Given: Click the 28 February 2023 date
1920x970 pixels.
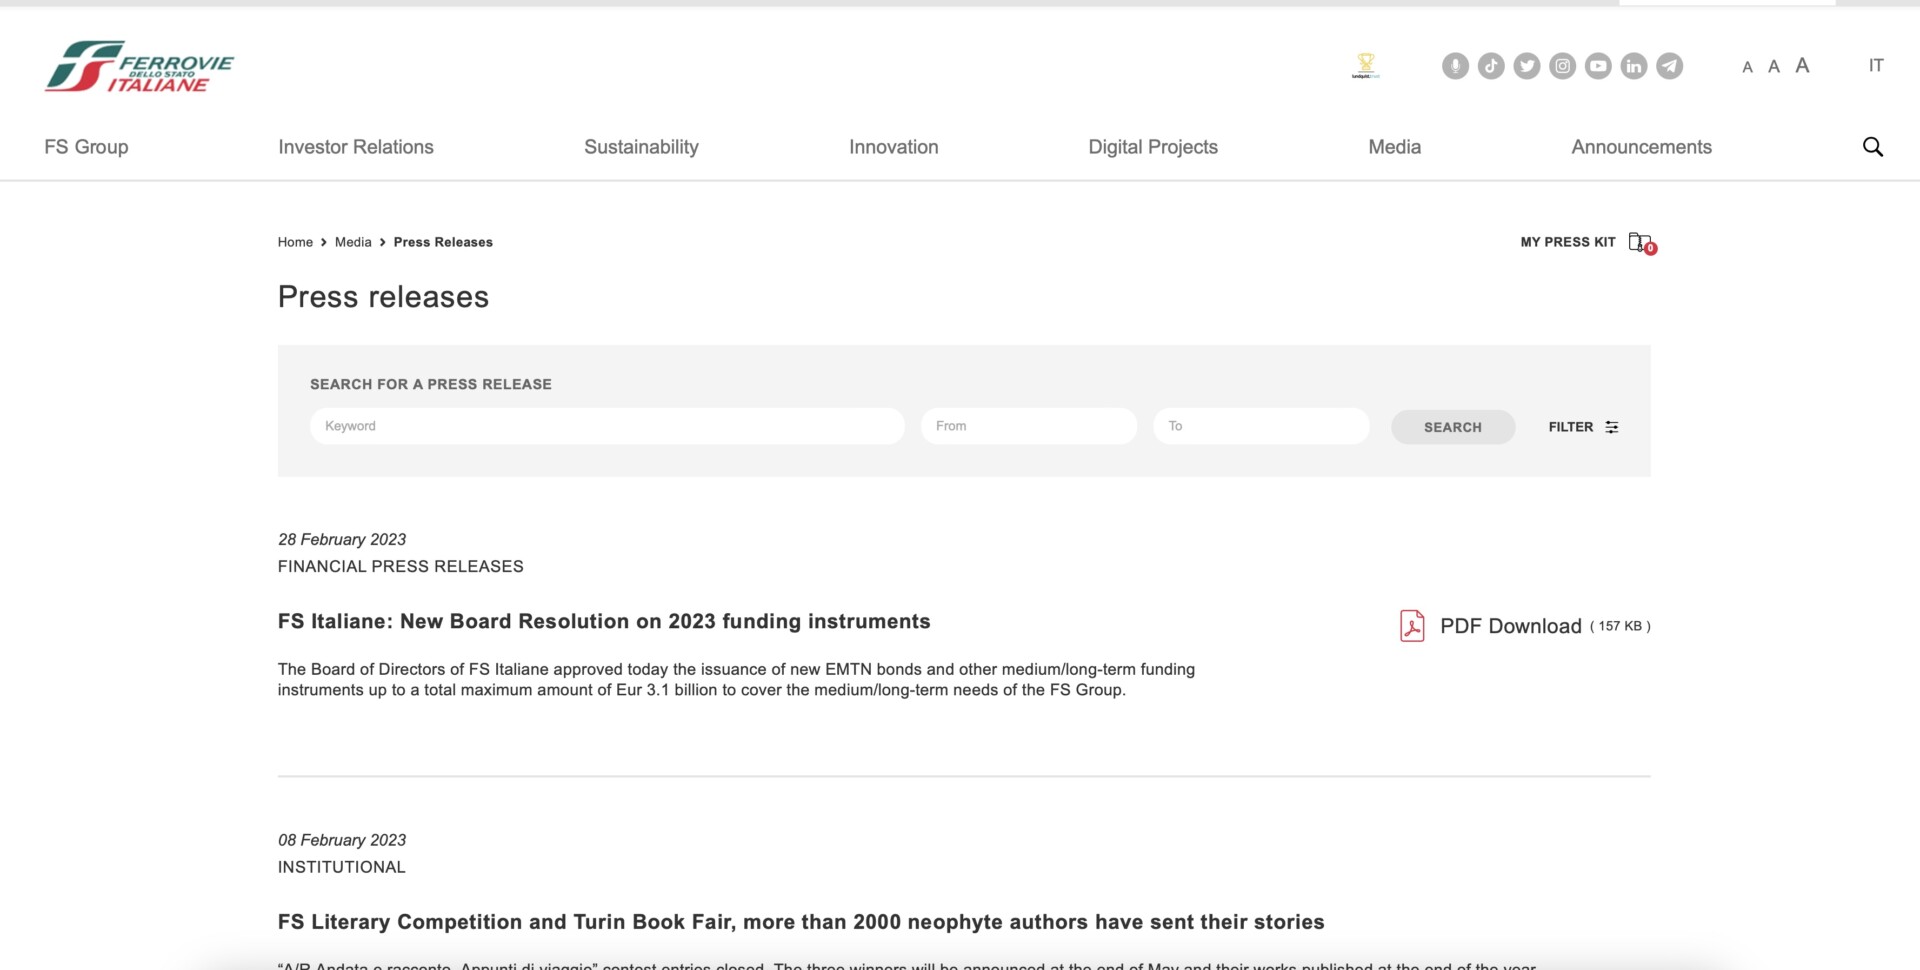Looking at the screenshot, I should click(x=342, y=539).
